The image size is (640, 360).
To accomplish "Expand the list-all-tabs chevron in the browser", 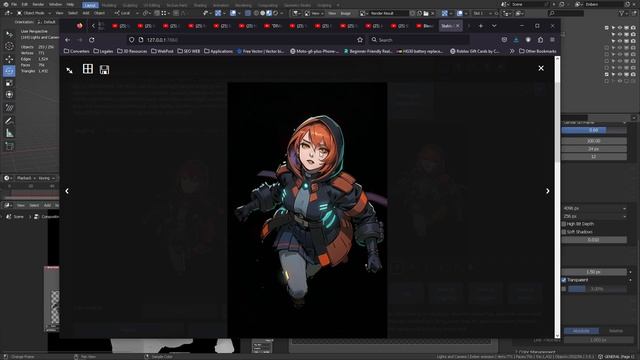I will pyautogui.click(x=494, y=26).
